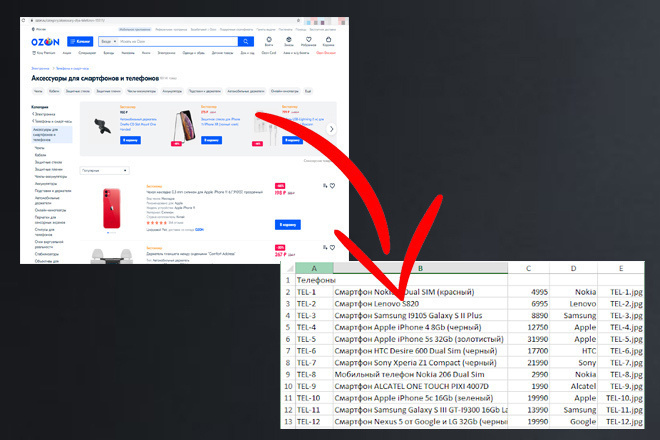Click the iPhone case product title link
Screen dimensions: 660x440
(x=205, y=192)
